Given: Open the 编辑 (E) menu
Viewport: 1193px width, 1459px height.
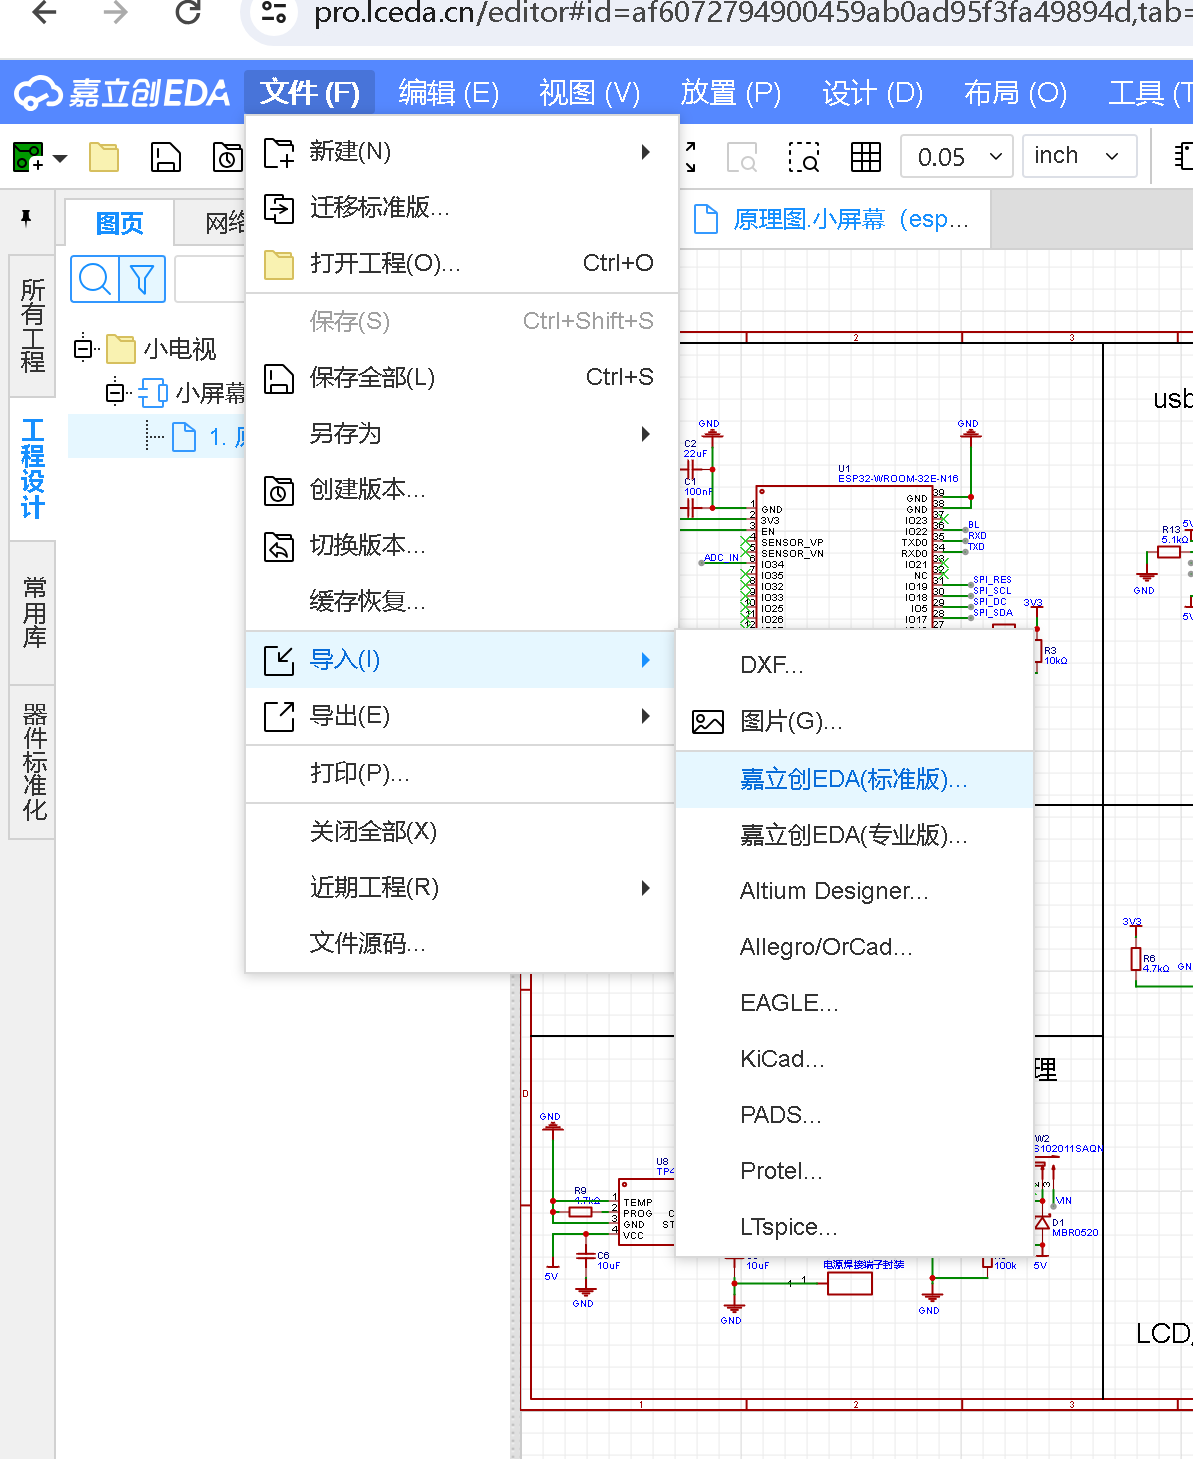Looking at the screenshot, I should coord(448,93).
